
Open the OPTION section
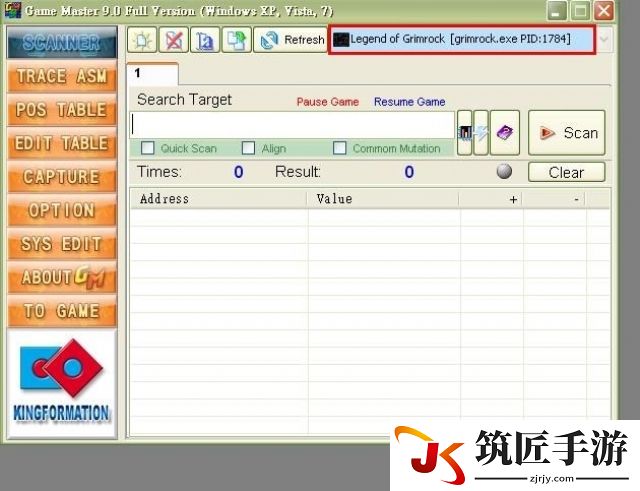[62, 210]
